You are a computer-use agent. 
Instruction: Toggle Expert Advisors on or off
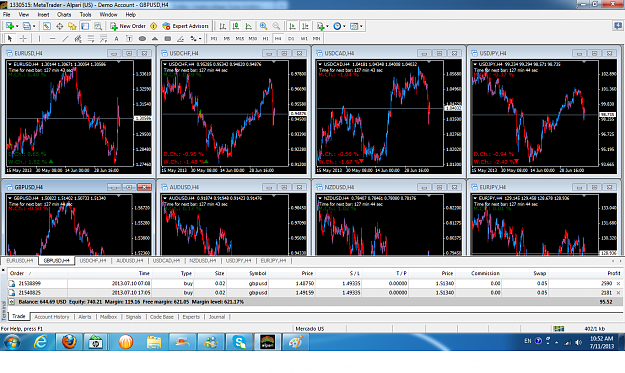point(185,26)
